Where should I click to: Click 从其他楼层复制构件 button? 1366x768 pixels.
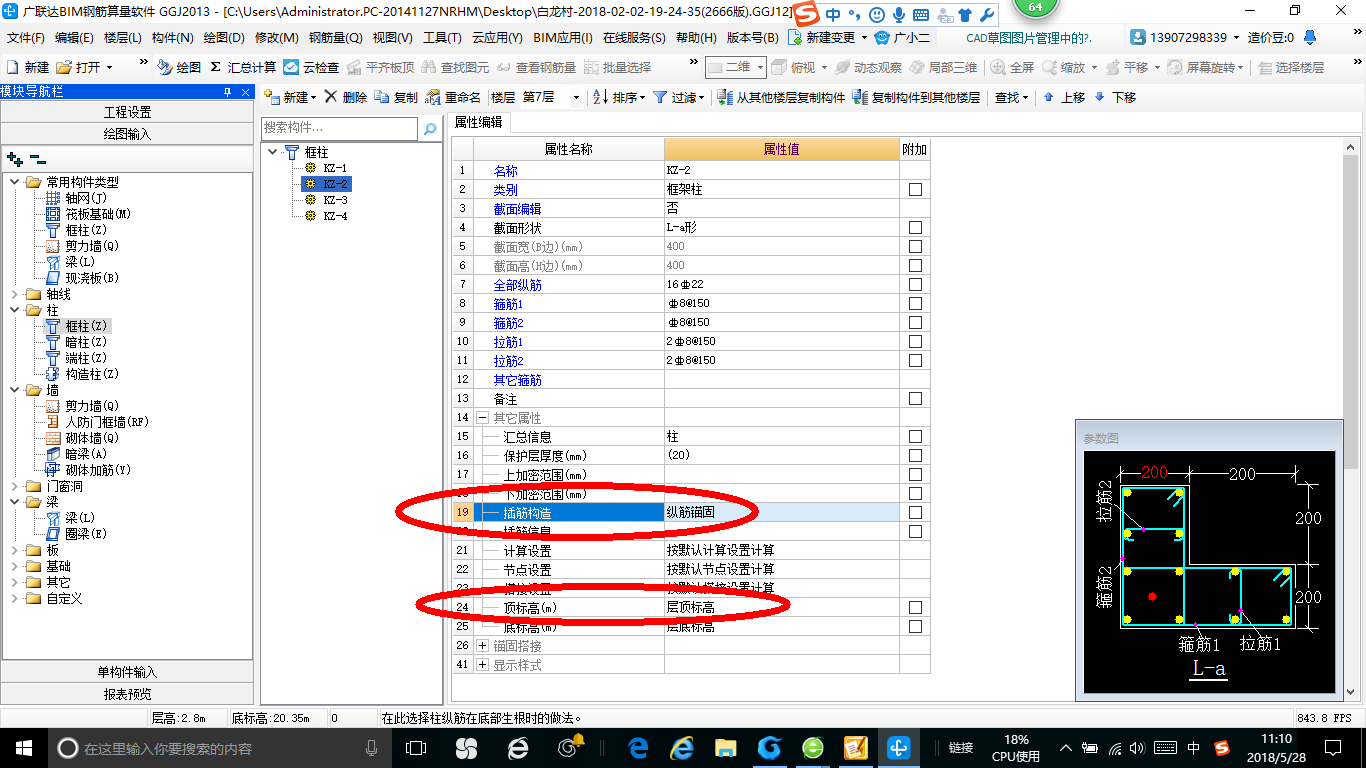pyautogui.click(x=781, y=97)
